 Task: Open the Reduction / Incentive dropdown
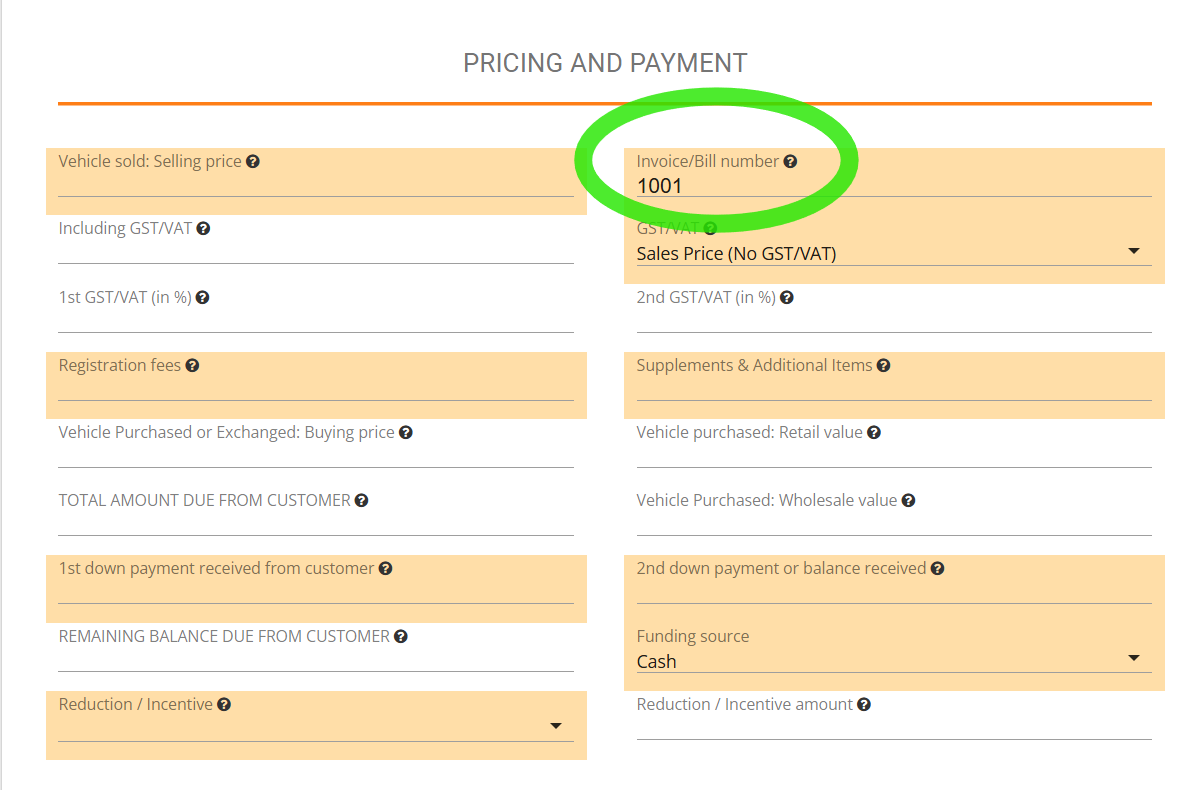coord(315,727)
